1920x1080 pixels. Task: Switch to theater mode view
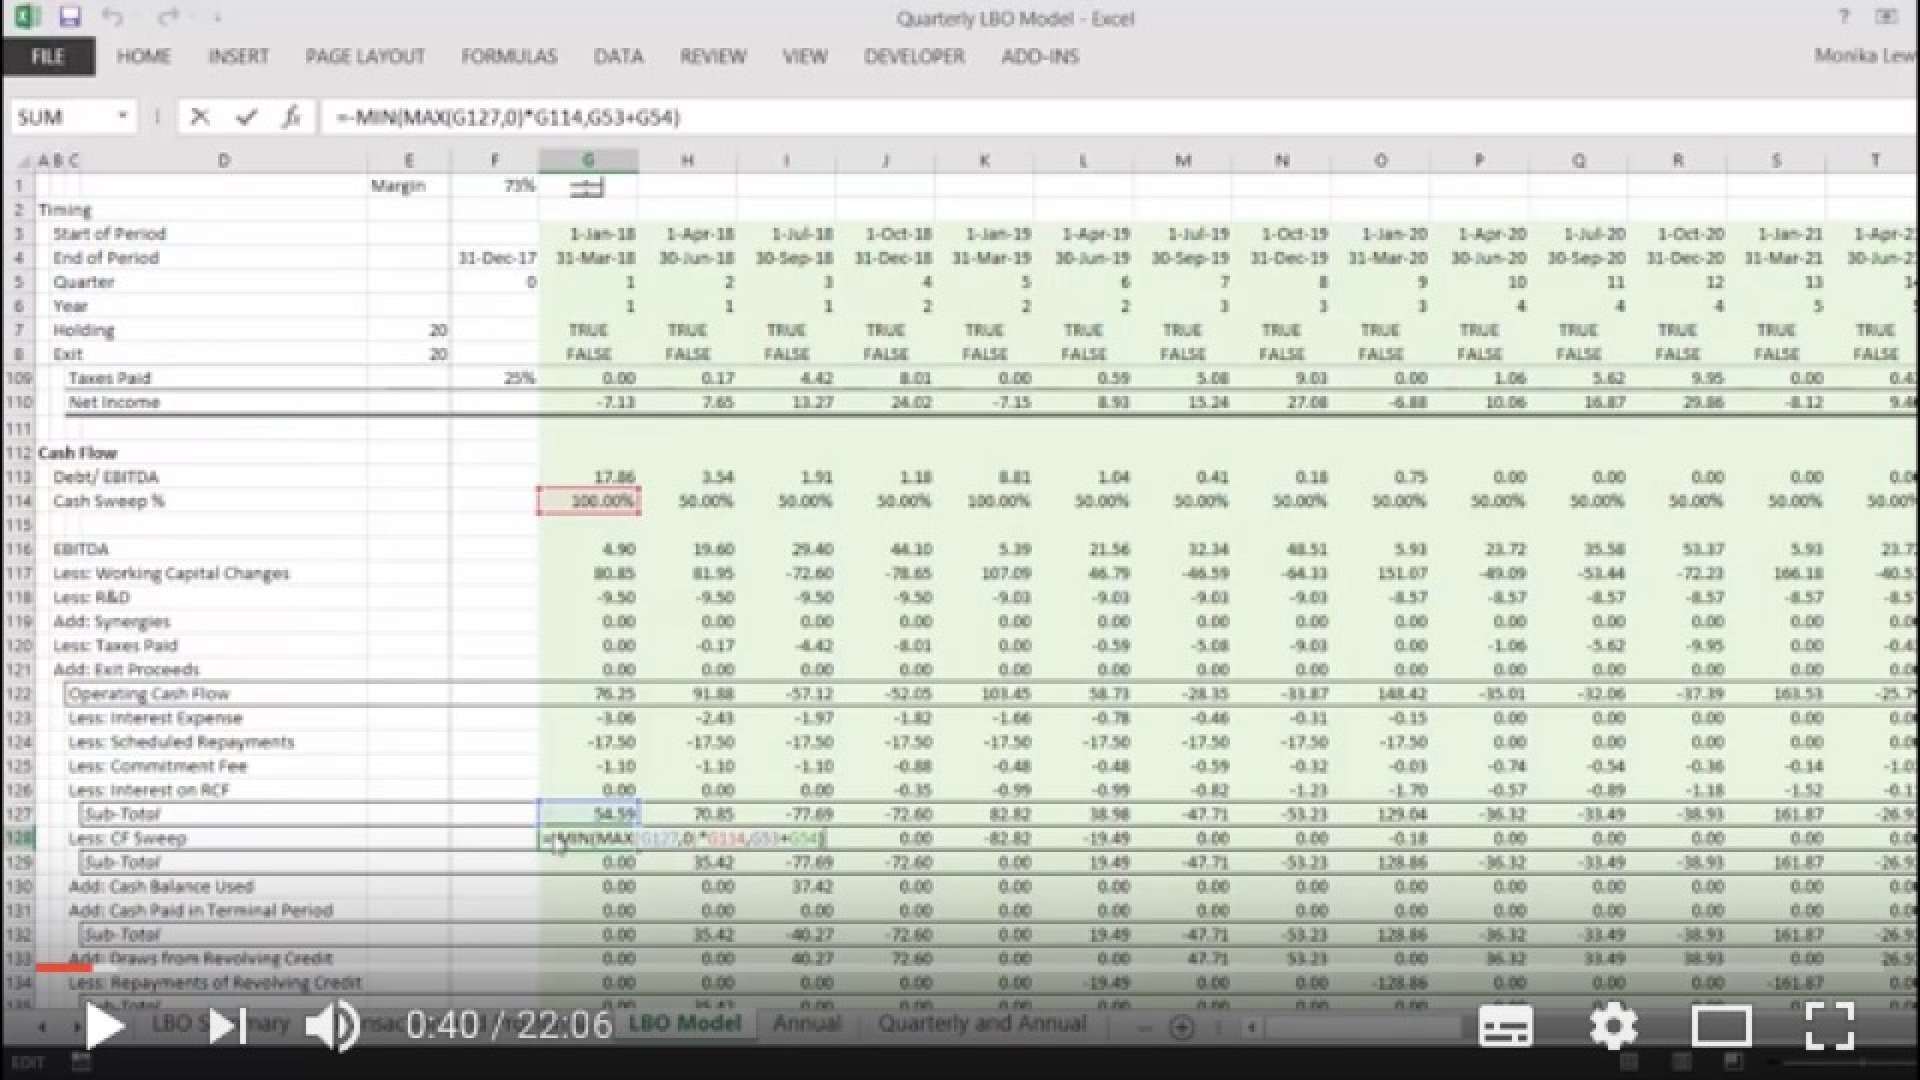(1721, 1026)
